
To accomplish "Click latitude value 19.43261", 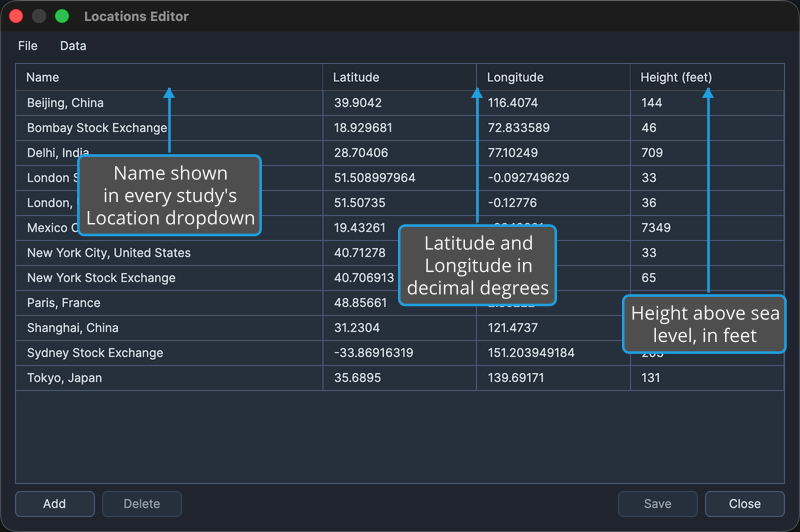I will [360, 227].
